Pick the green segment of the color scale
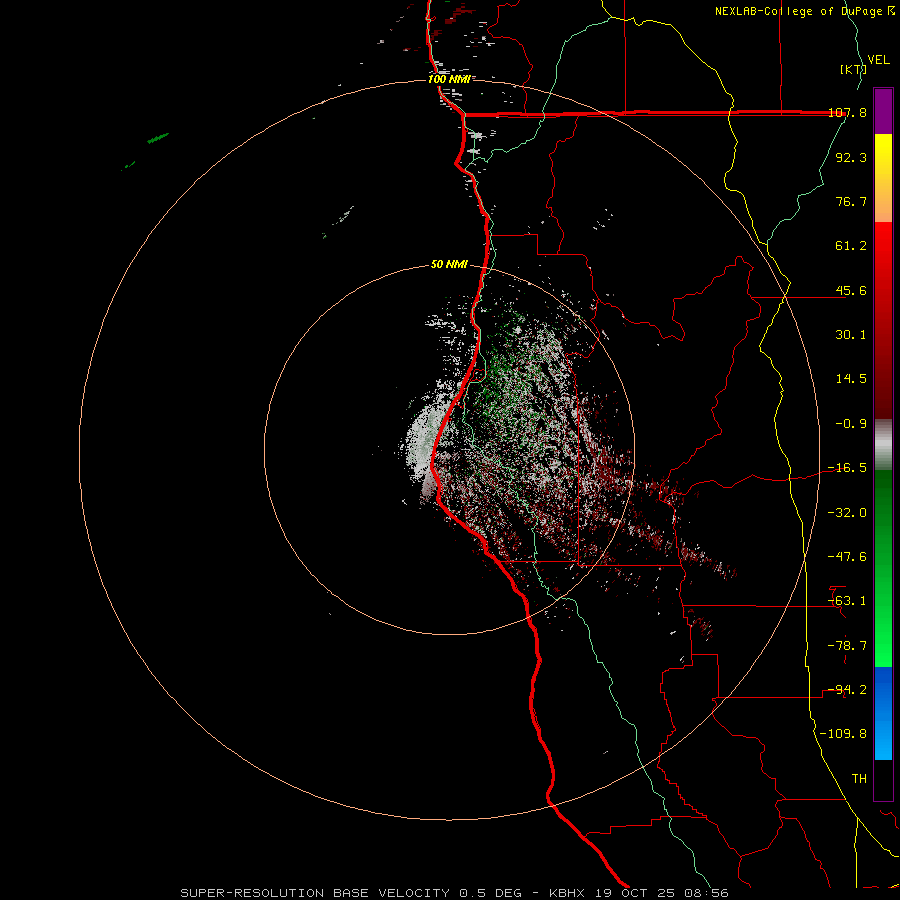900x900 pixels. (883, 568)
